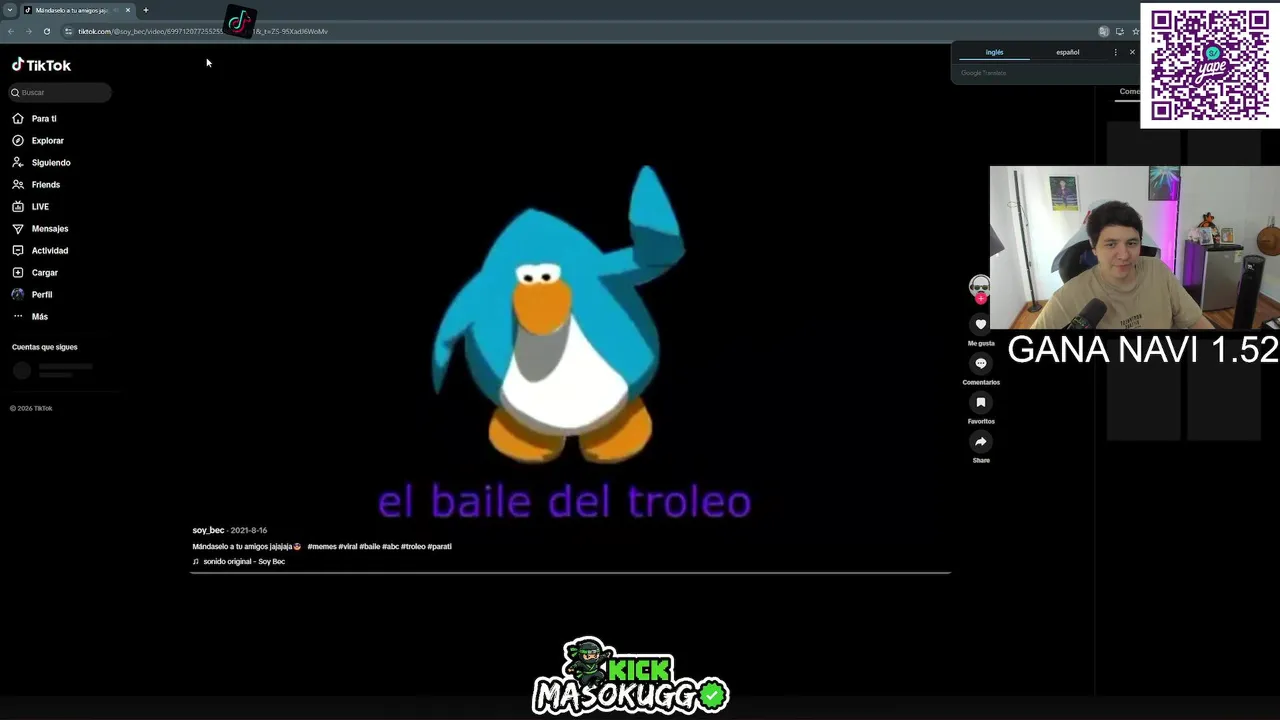Open the Friends section
The width and height of the screenshot is (1280, 720).
pyautogui.click(x=45, y=185)
